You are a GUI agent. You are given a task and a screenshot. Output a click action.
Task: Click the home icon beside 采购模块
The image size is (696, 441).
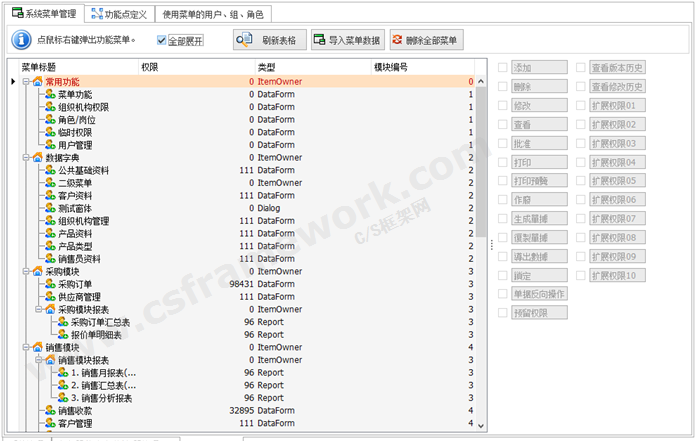[x=38, y=272]
